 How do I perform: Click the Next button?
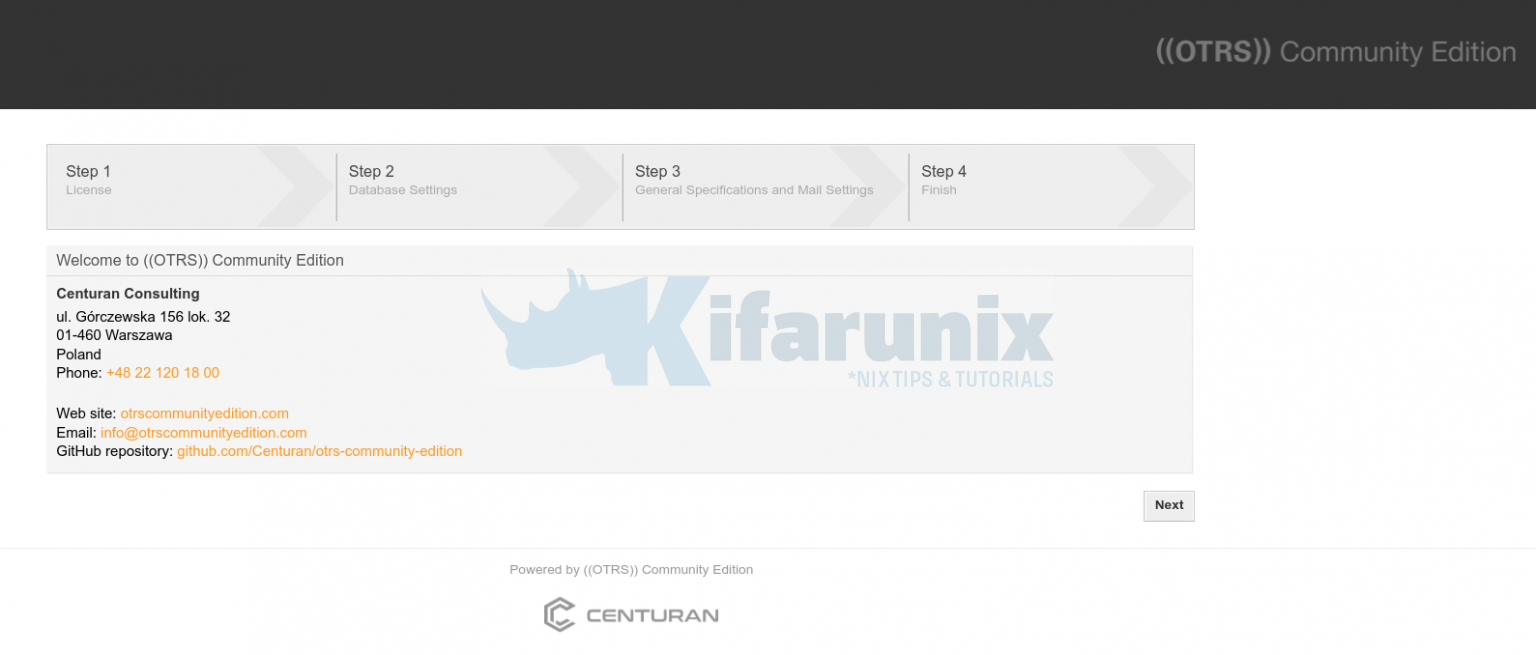click(x=1168, y=505)
